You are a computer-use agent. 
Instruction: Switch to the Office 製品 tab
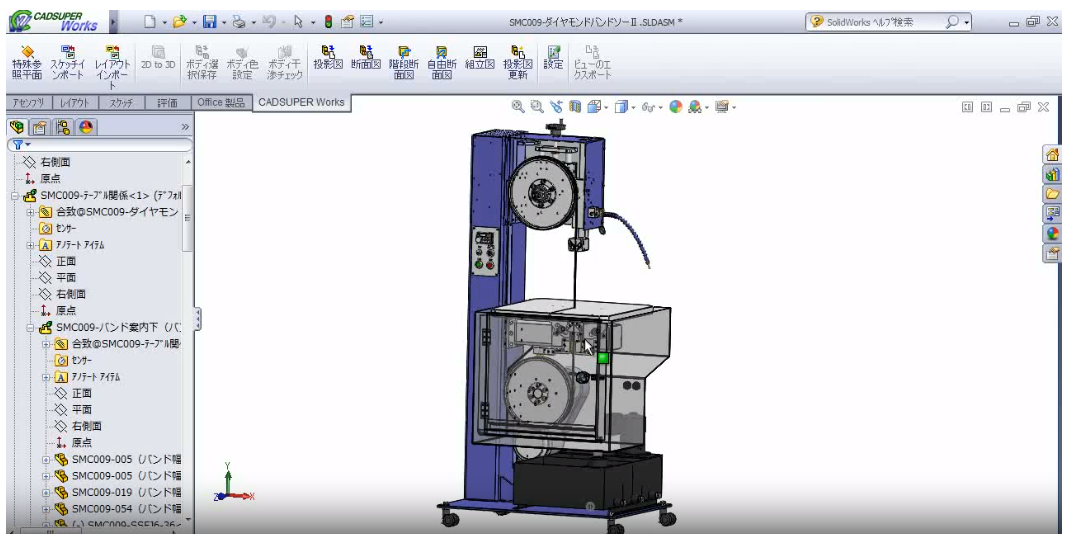(x=221, y=103)
